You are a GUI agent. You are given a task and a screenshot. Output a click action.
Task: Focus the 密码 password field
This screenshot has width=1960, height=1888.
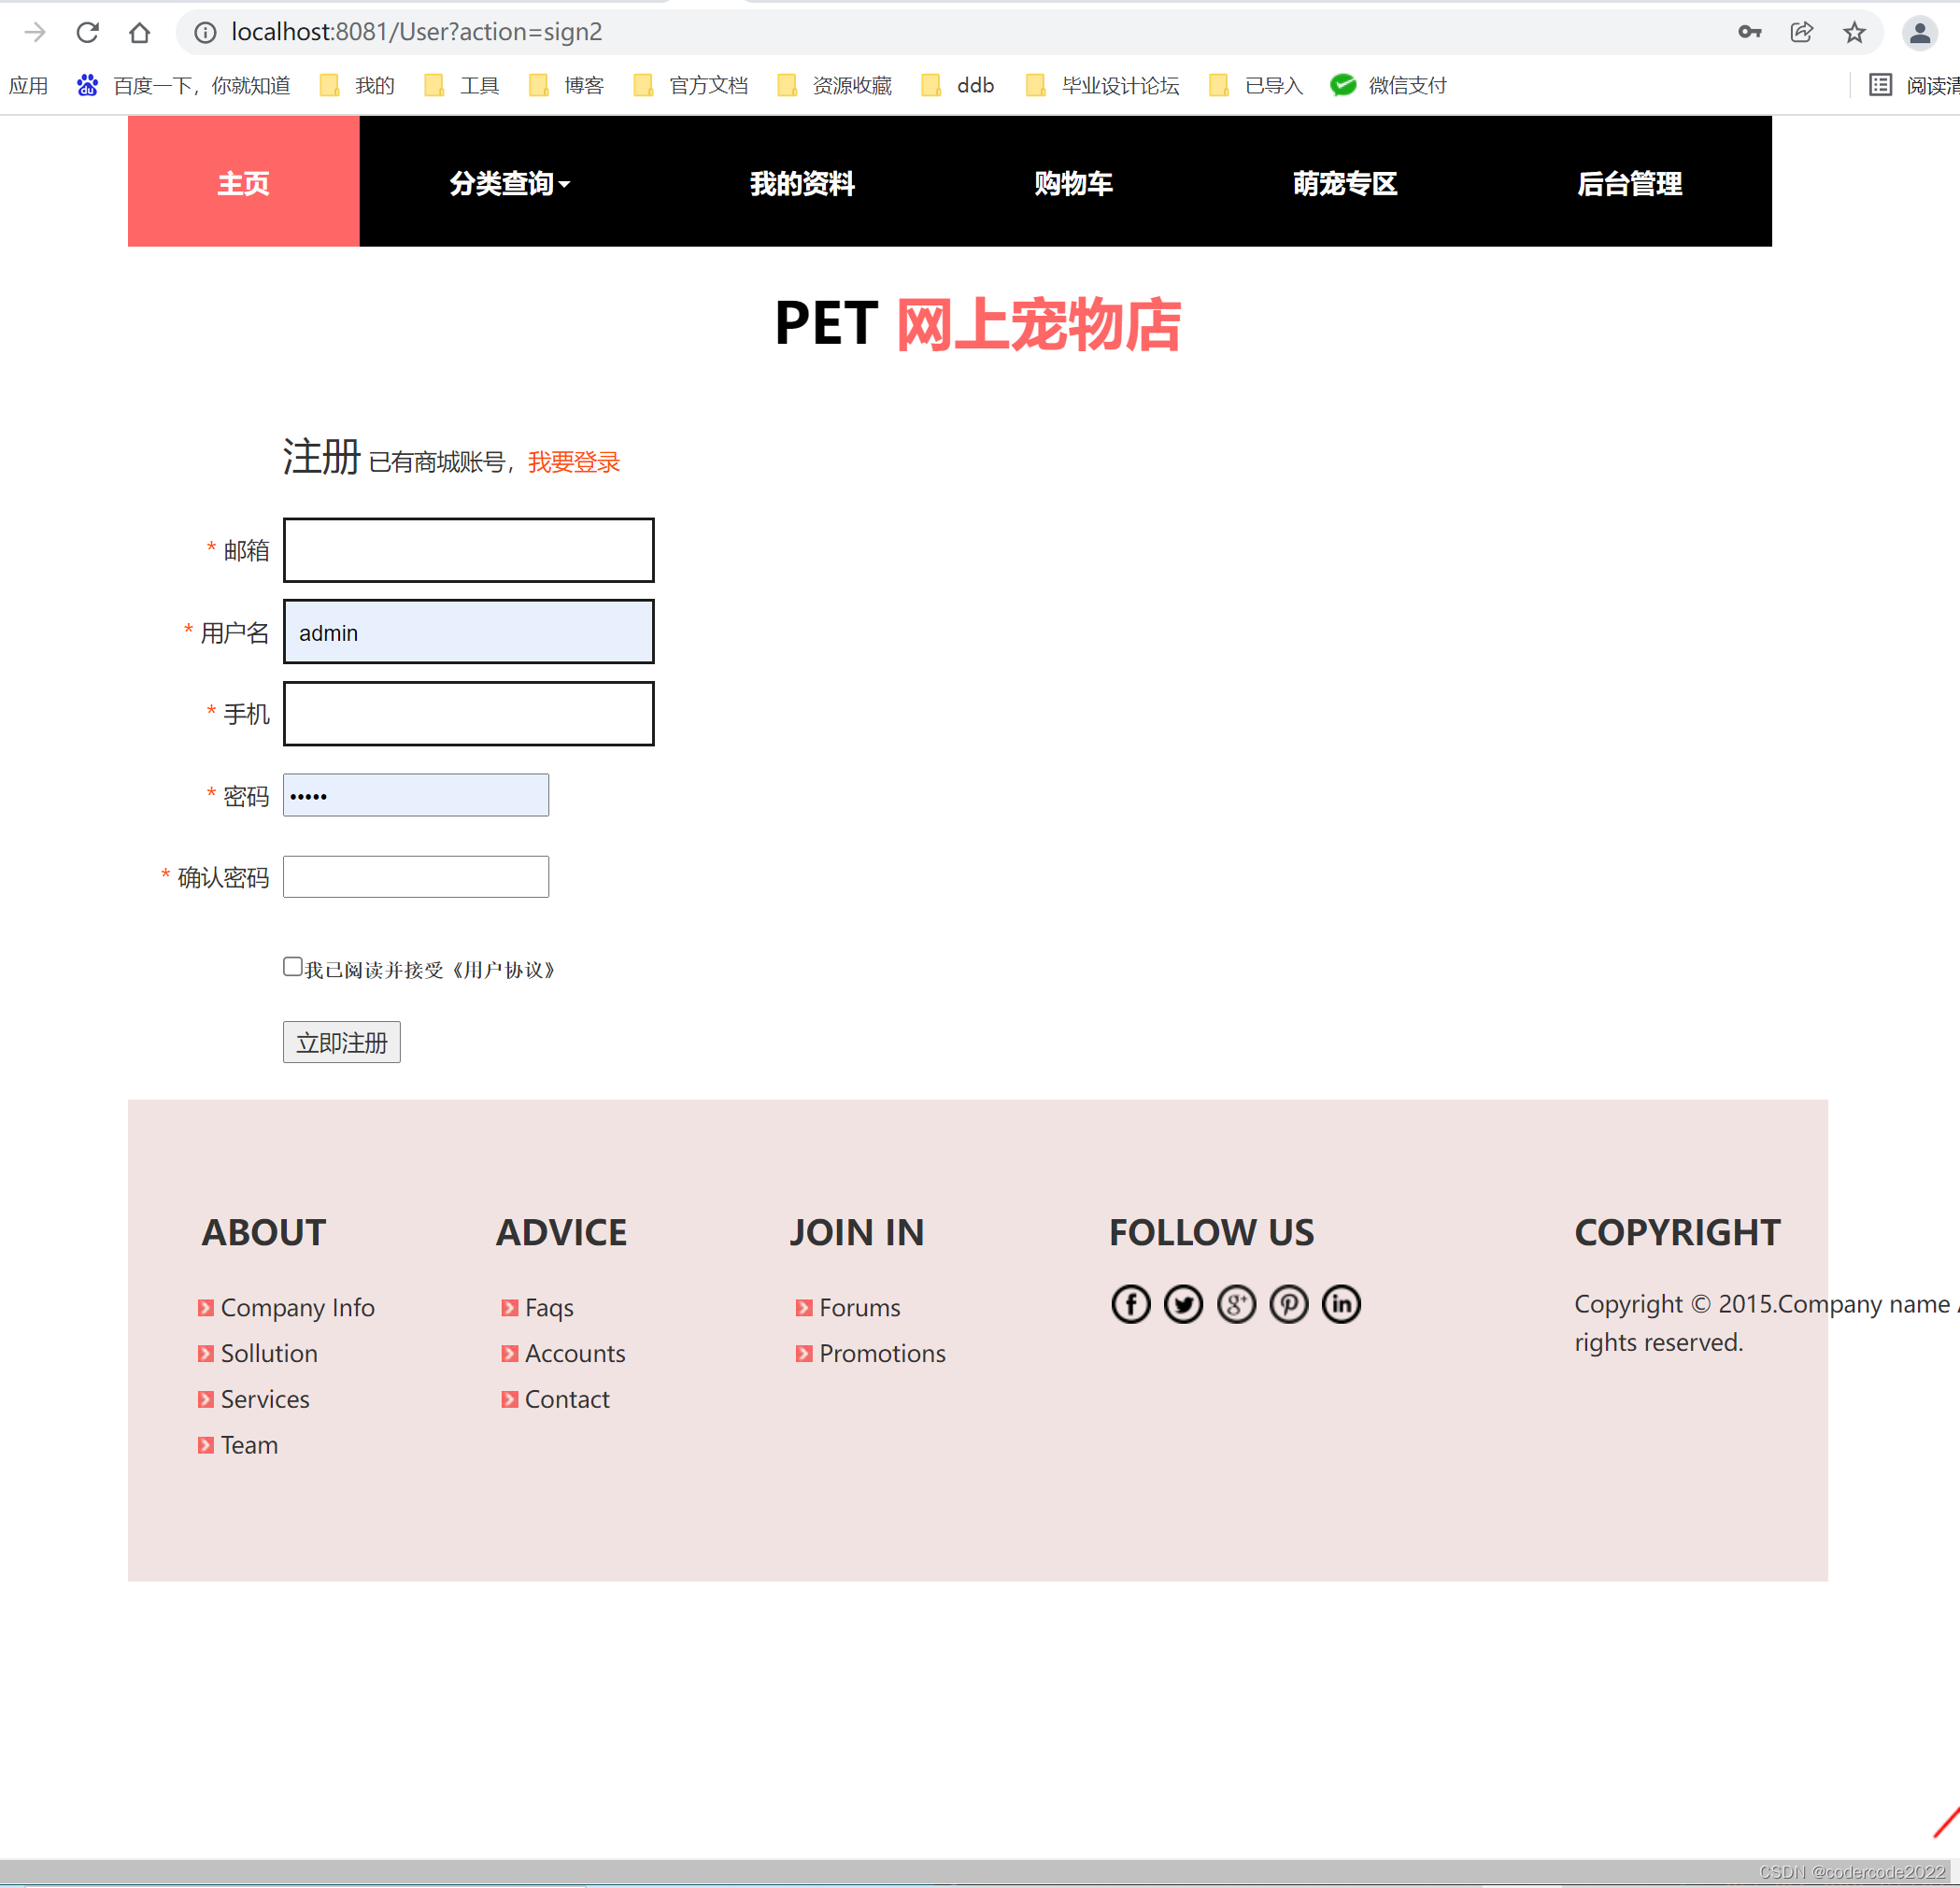[416, 795]
